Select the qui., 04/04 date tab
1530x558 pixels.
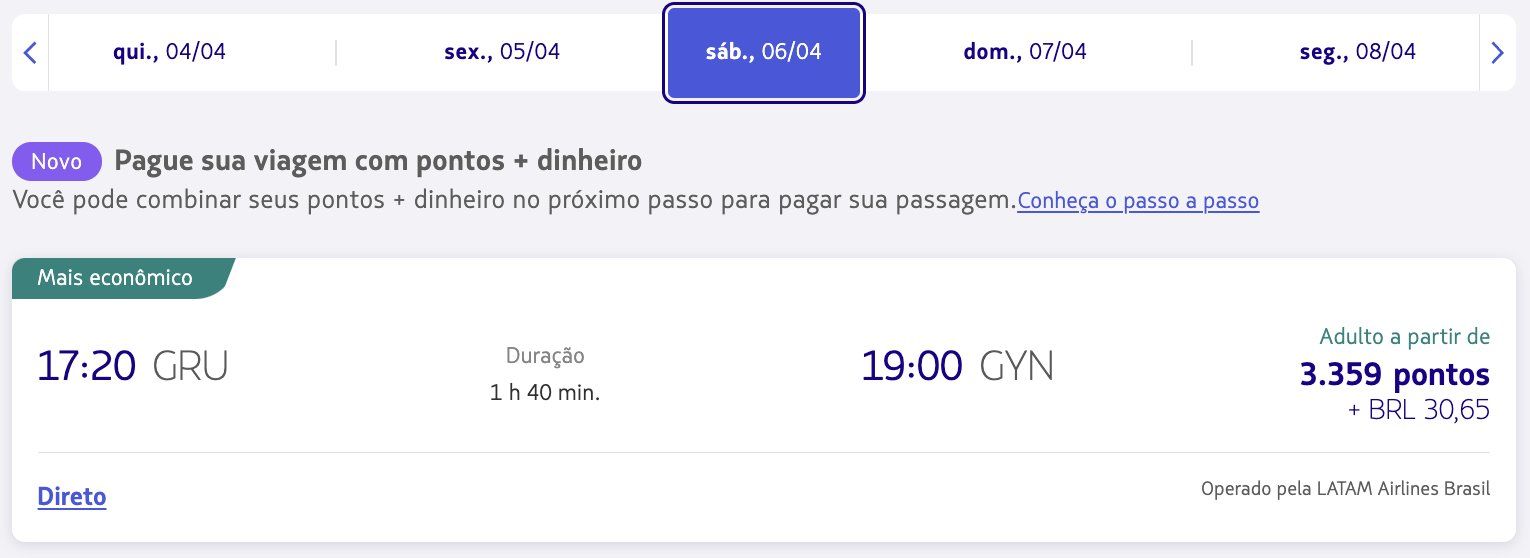[x=170, y=52]
